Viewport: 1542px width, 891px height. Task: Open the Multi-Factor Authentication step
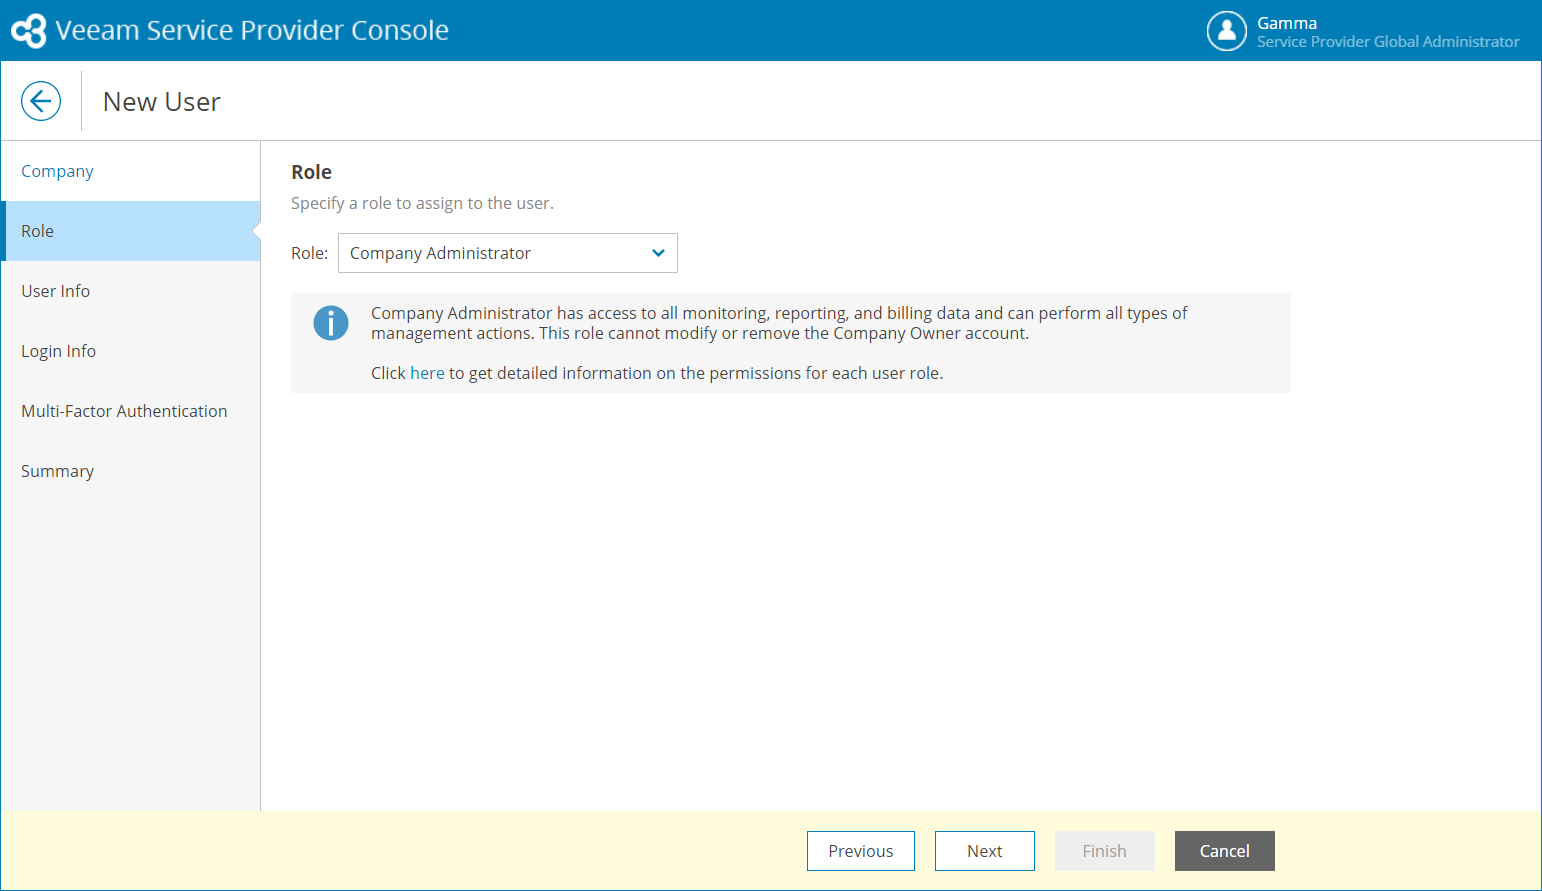[131, 411]
